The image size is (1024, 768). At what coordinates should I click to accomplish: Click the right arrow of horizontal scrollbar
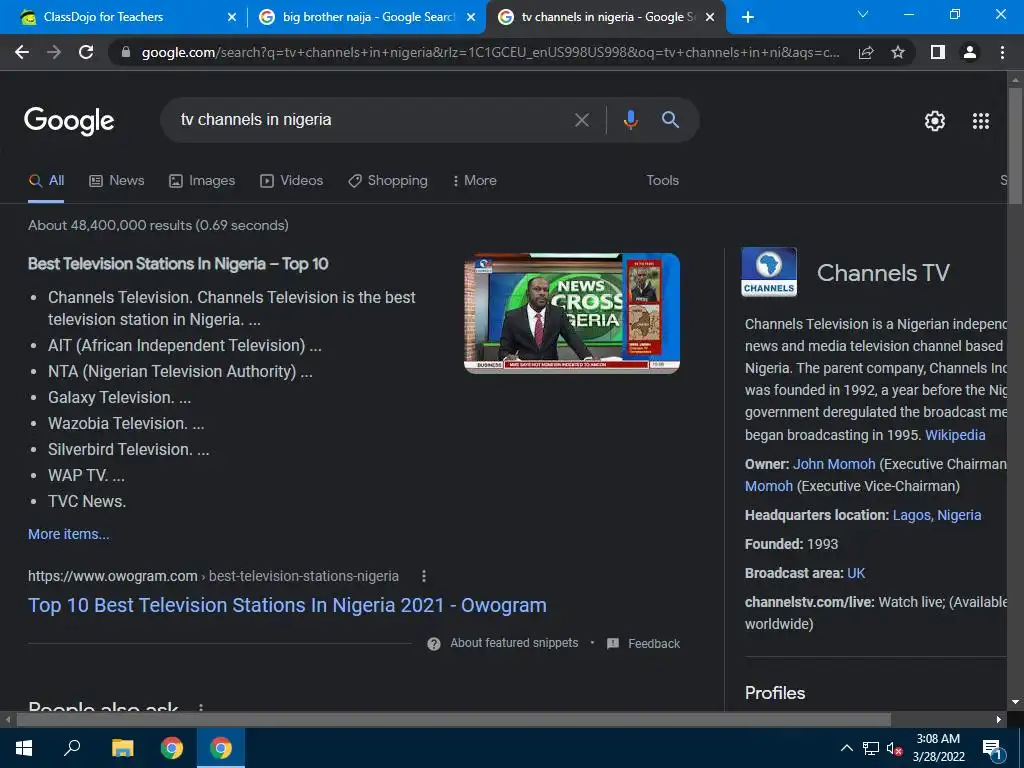[999, 720]
